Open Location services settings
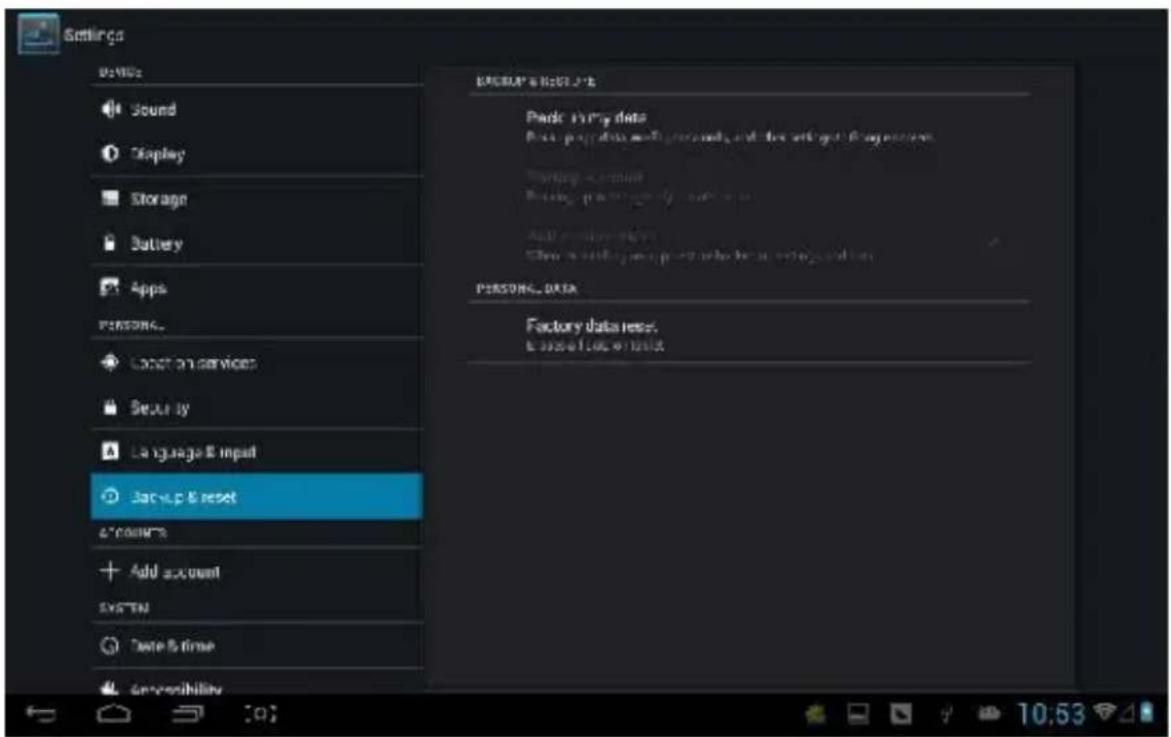Screen dimensions: 1171x737 pyautogui.click(x=256, y=363)
